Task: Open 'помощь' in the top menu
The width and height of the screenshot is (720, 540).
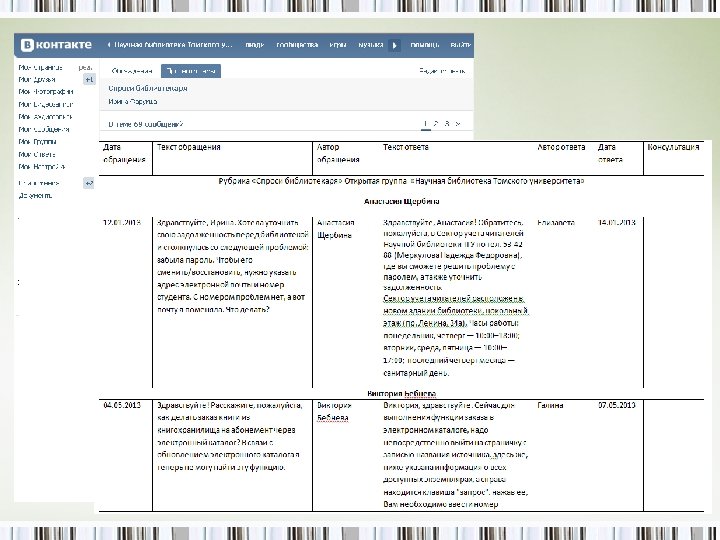Action: click(x=425, y=45)
